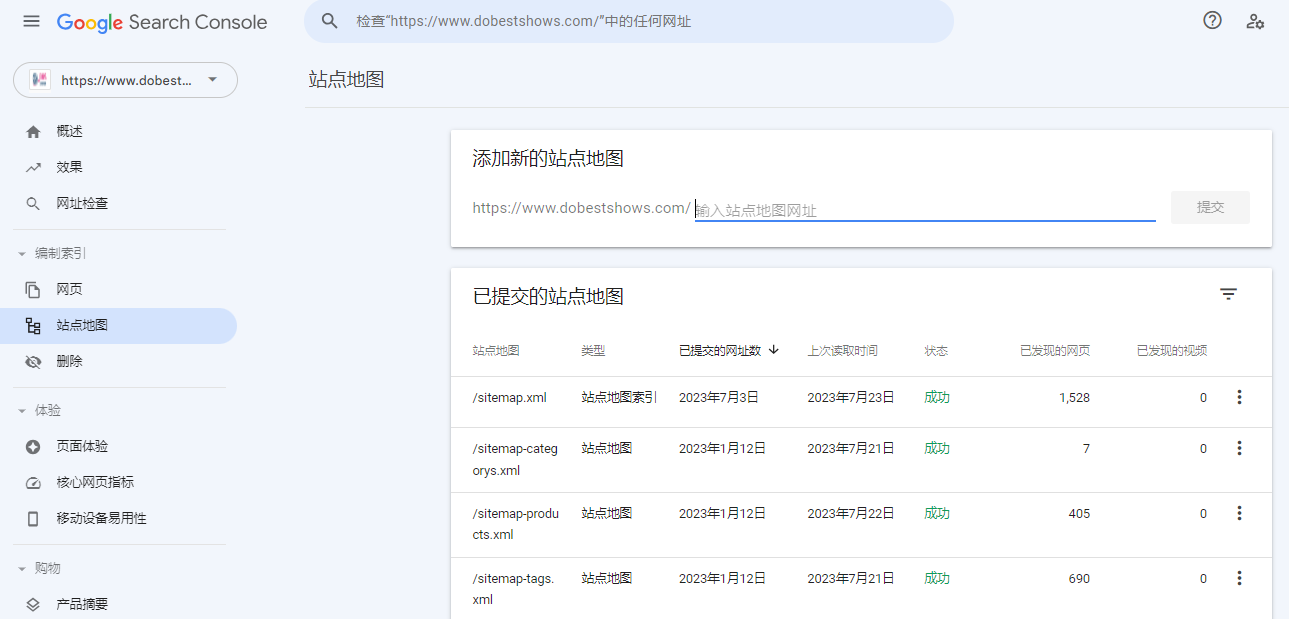The image size is (1289, 619).
Task: Click the 1,528 discovered pages value
Action: (1074, 397)
